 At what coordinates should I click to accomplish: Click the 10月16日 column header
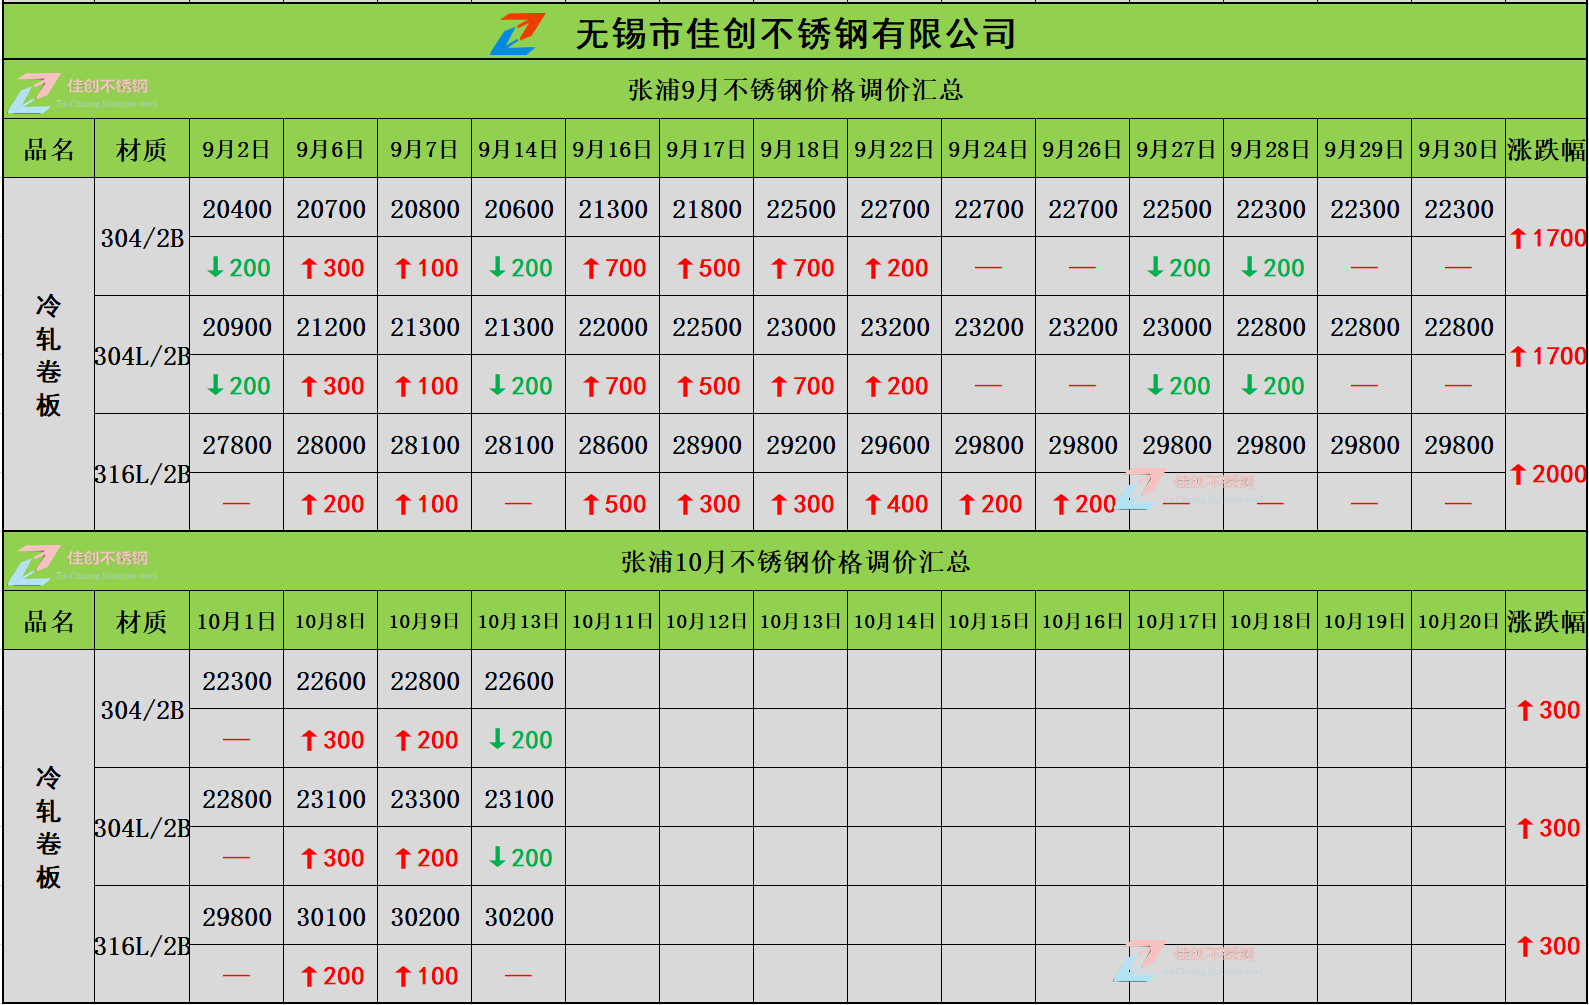[1083, 621]
